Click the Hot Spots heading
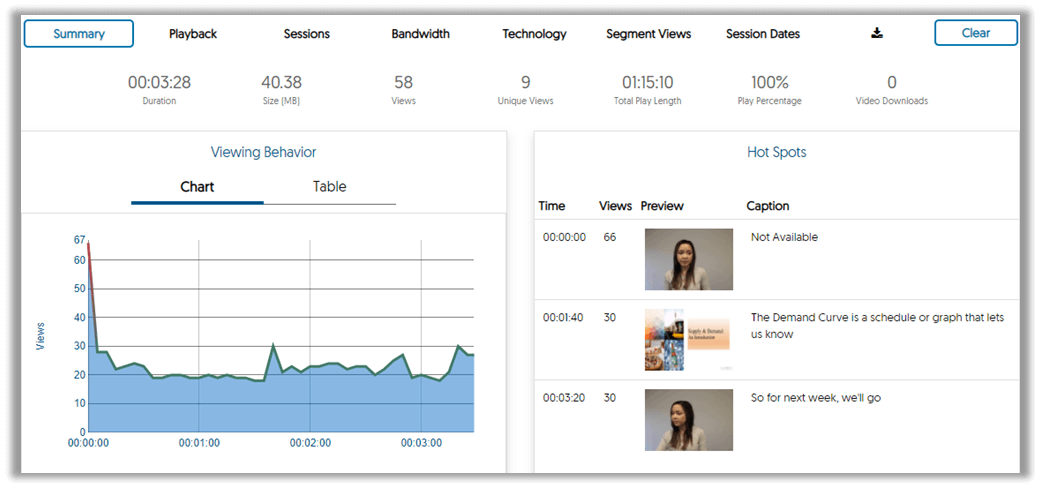Image resolution: width=1041 pixels, height=488 pixels. pyautogui.click(x=776, y=152)
